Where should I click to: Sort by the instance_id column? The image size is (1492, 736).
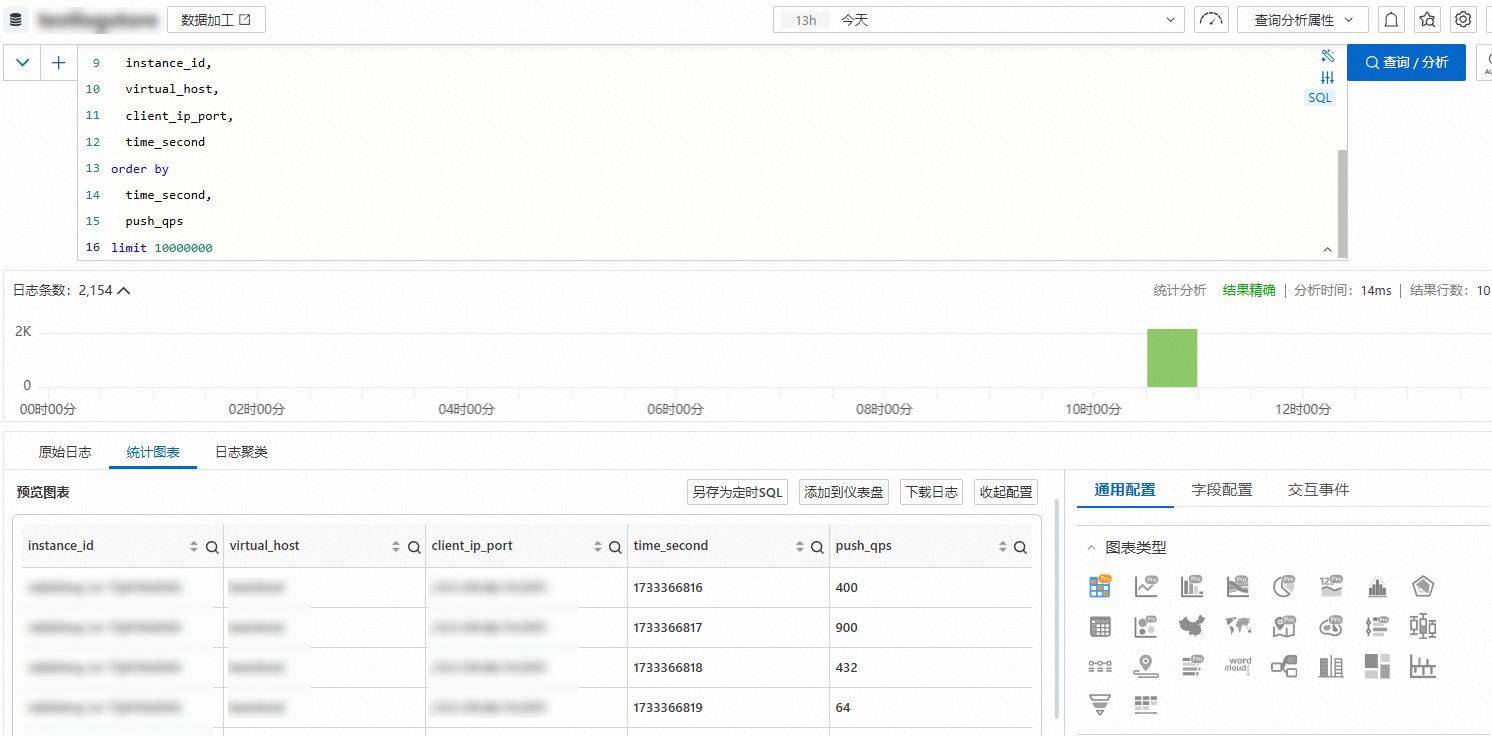(x=194, y=547)
